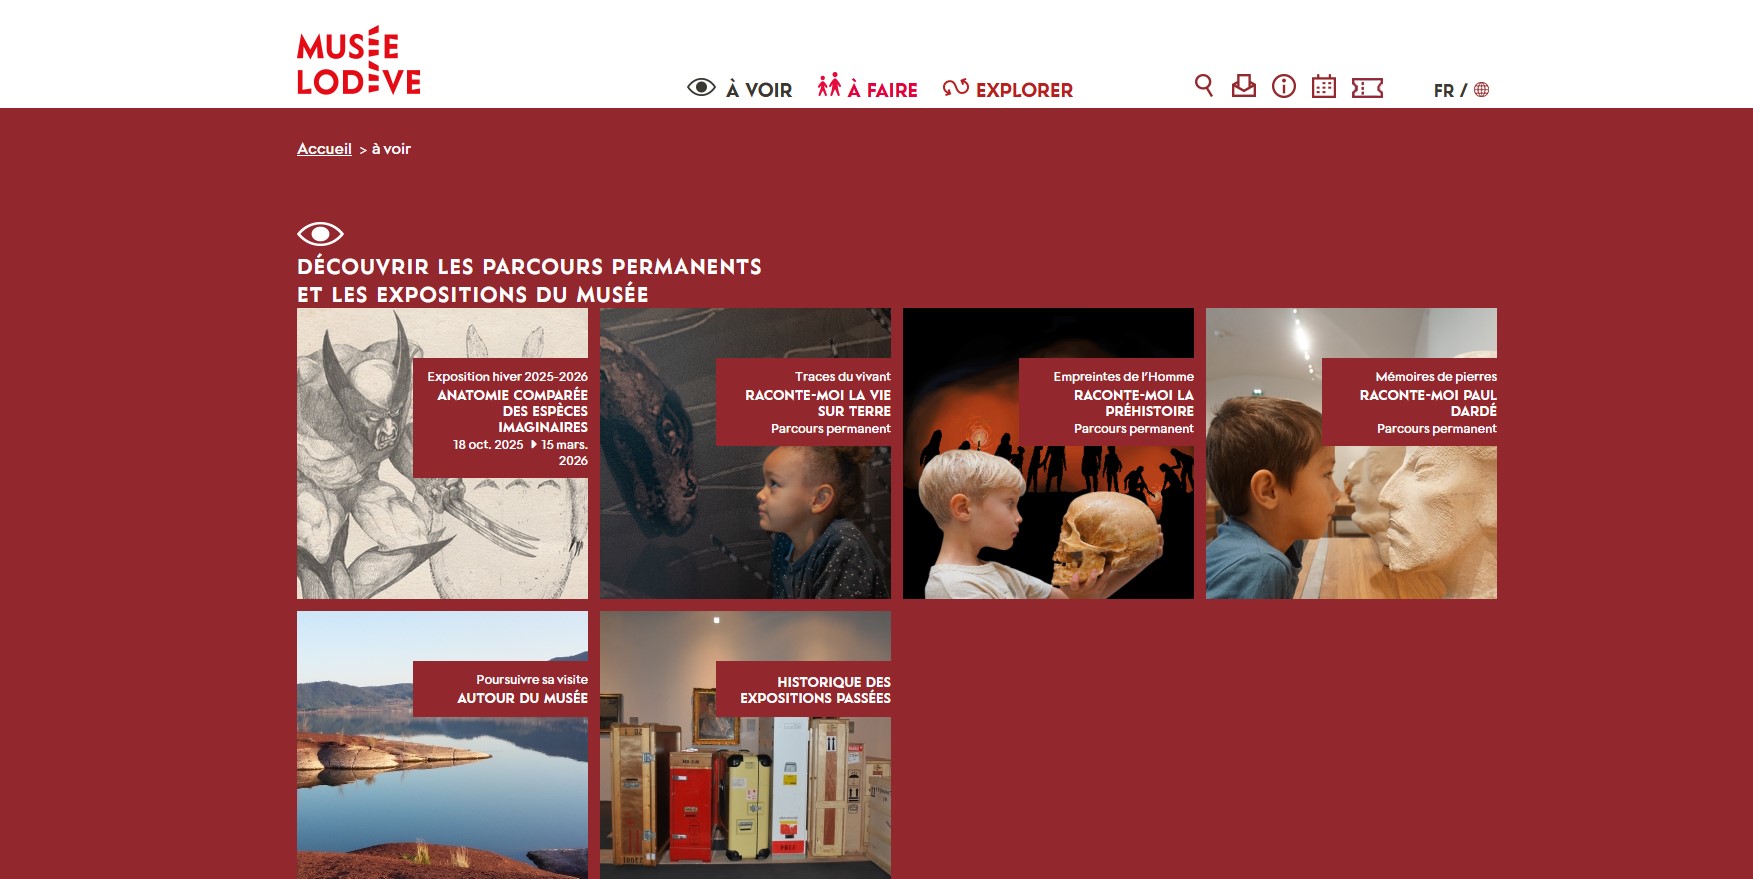Open the practical info circle icon
Screen dimensions: 1753x879
[1284, 86]
